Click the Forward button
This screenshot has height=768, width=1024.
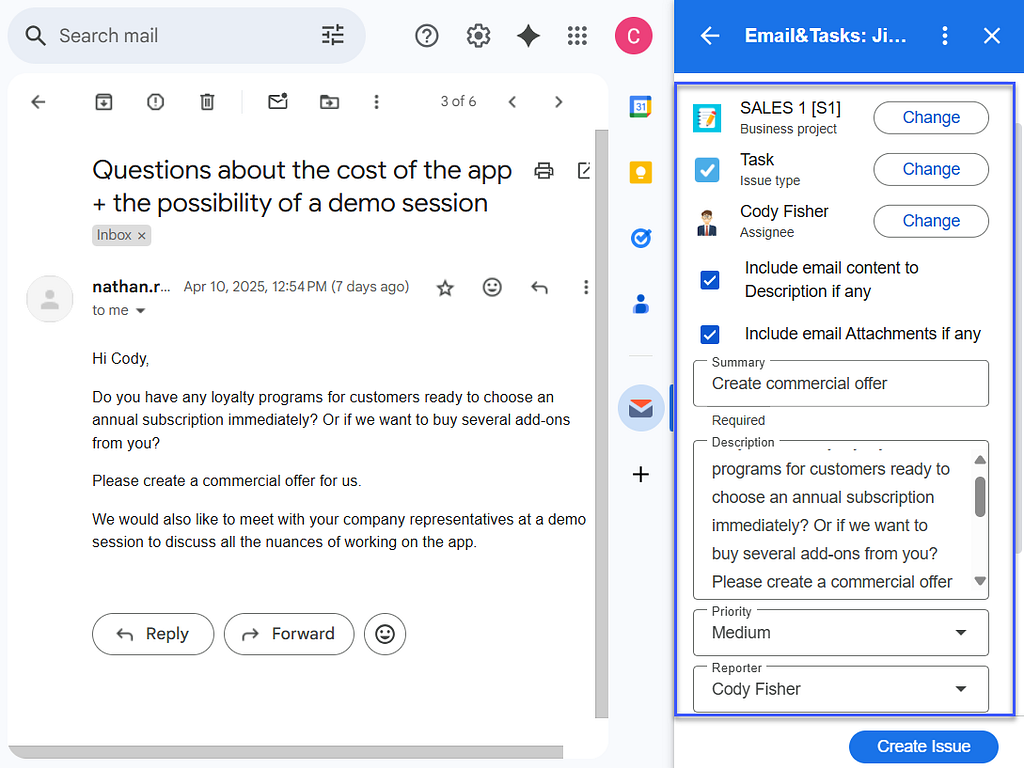tap(289, 634)
